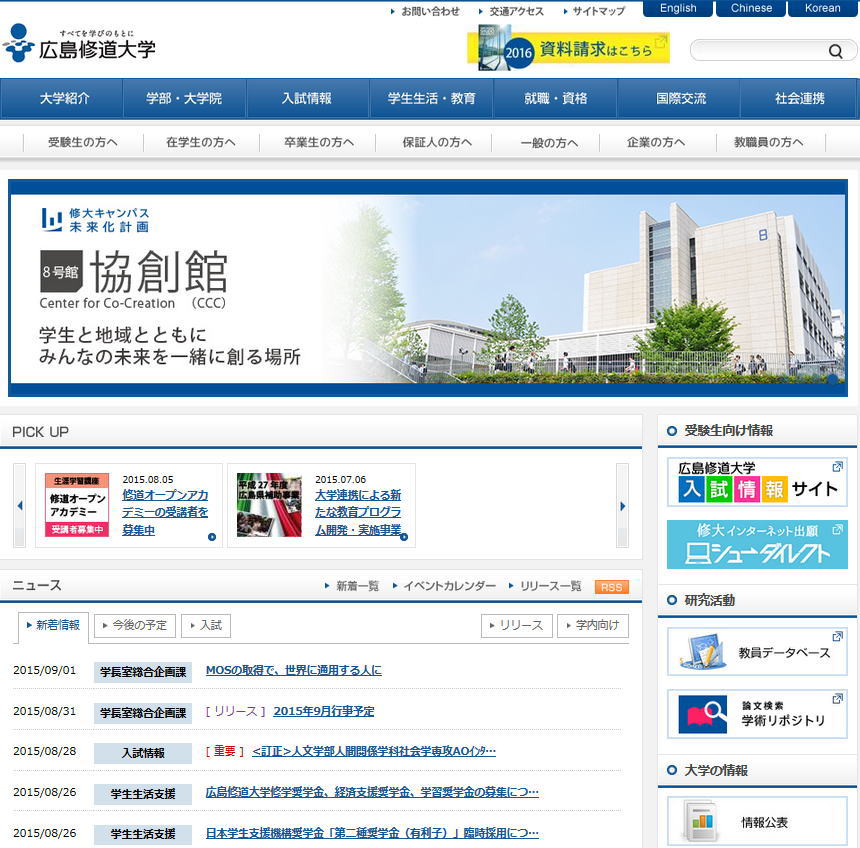The width and height of the screenshot is (860, 848).
Task: Open the MOSの取得で news article link
Action: click(293, 671)
